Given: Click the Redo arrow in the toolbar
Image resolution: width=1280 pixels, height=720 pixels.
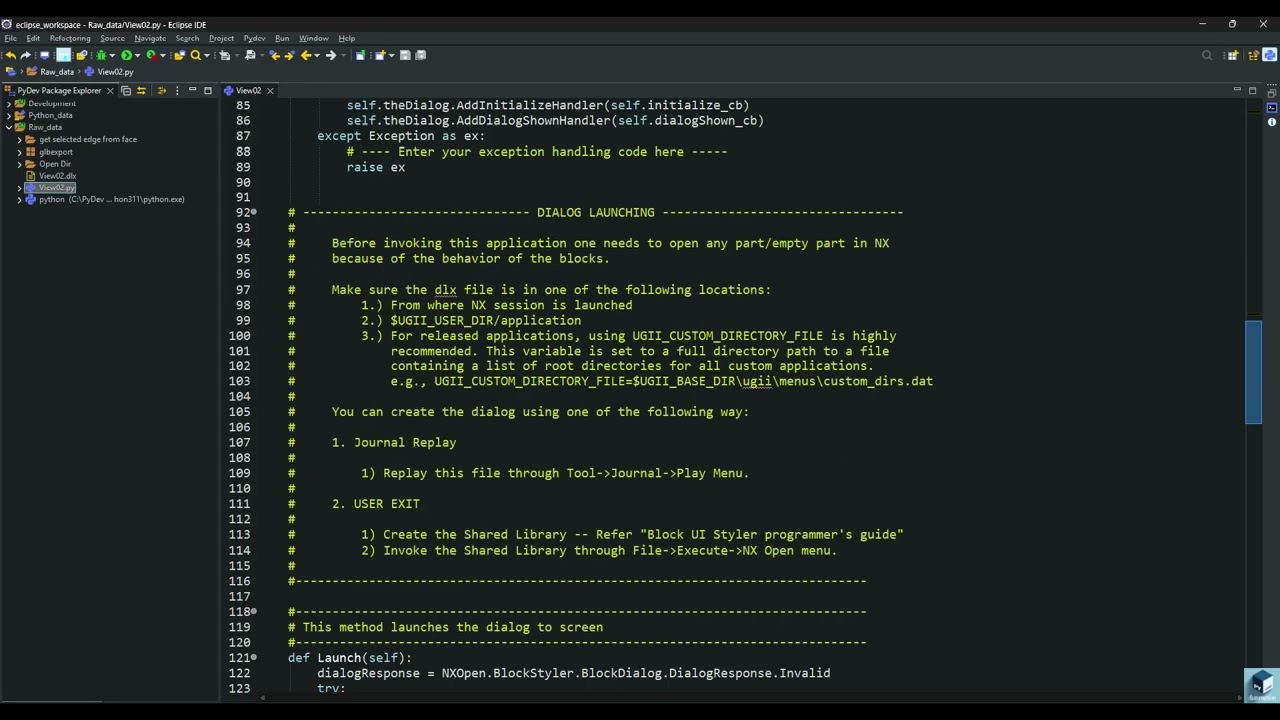Looking at the screenshot, I should pyautogui.click(x=26, y=55).
